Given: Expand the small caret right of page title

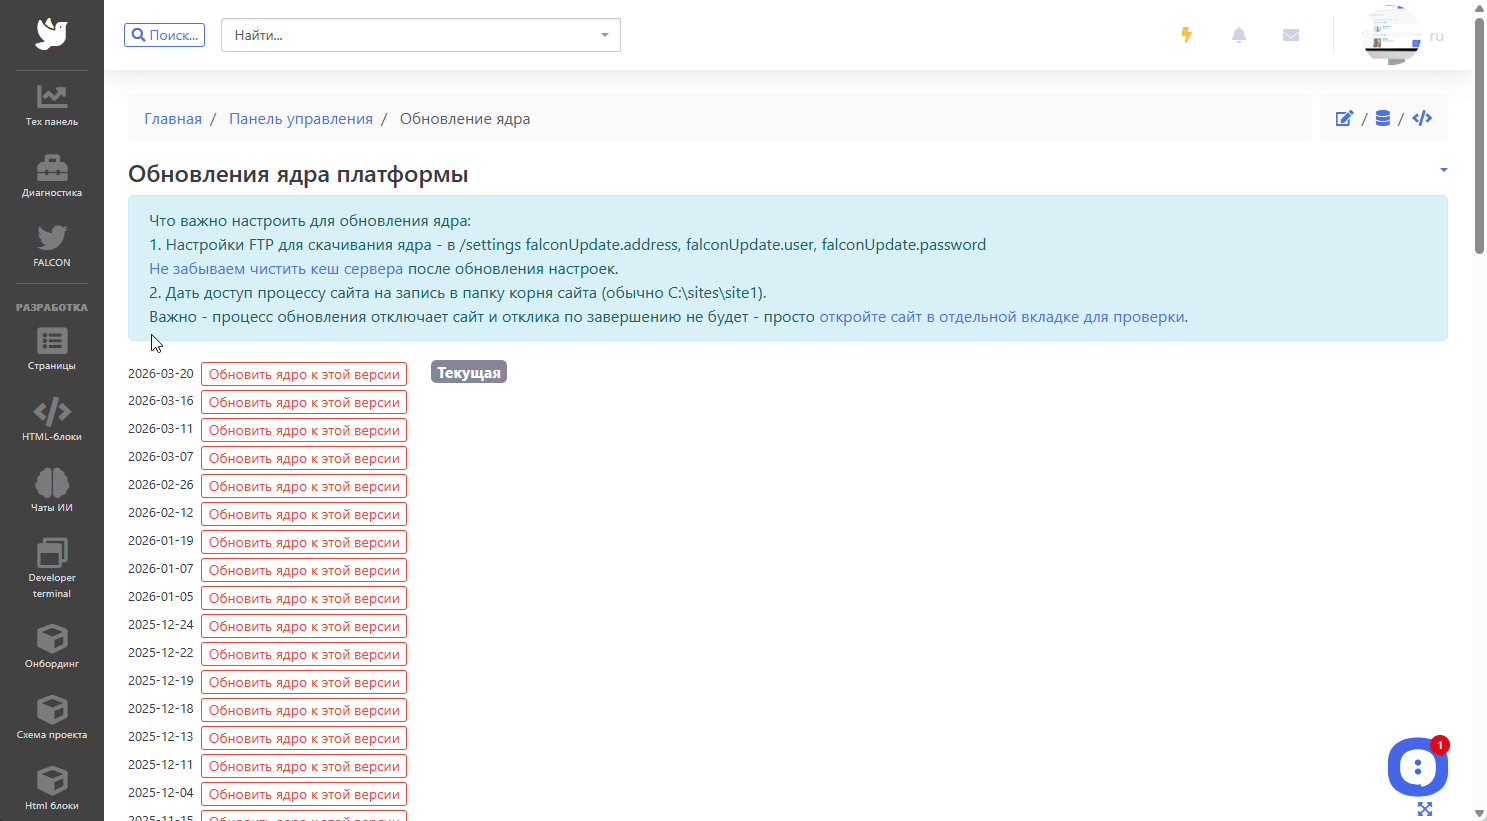Looking at the screenshot, I should [x=1443, y=170].
